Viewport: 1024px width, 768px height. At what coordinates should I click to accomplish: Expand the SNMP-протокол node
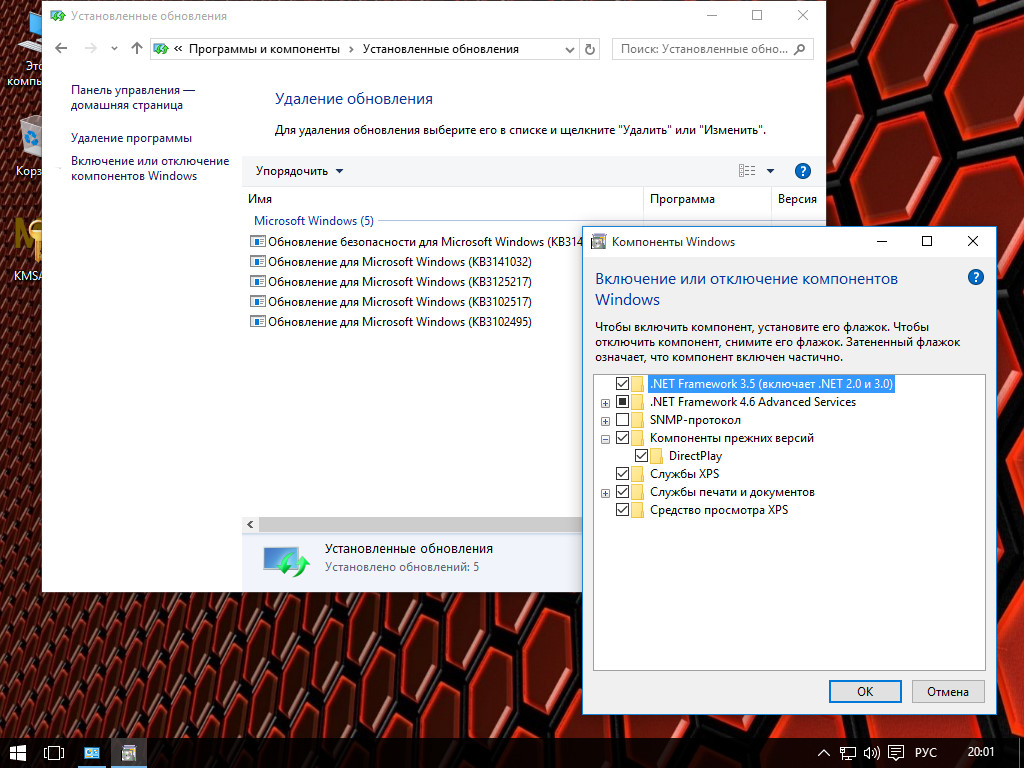click(605, 421)
